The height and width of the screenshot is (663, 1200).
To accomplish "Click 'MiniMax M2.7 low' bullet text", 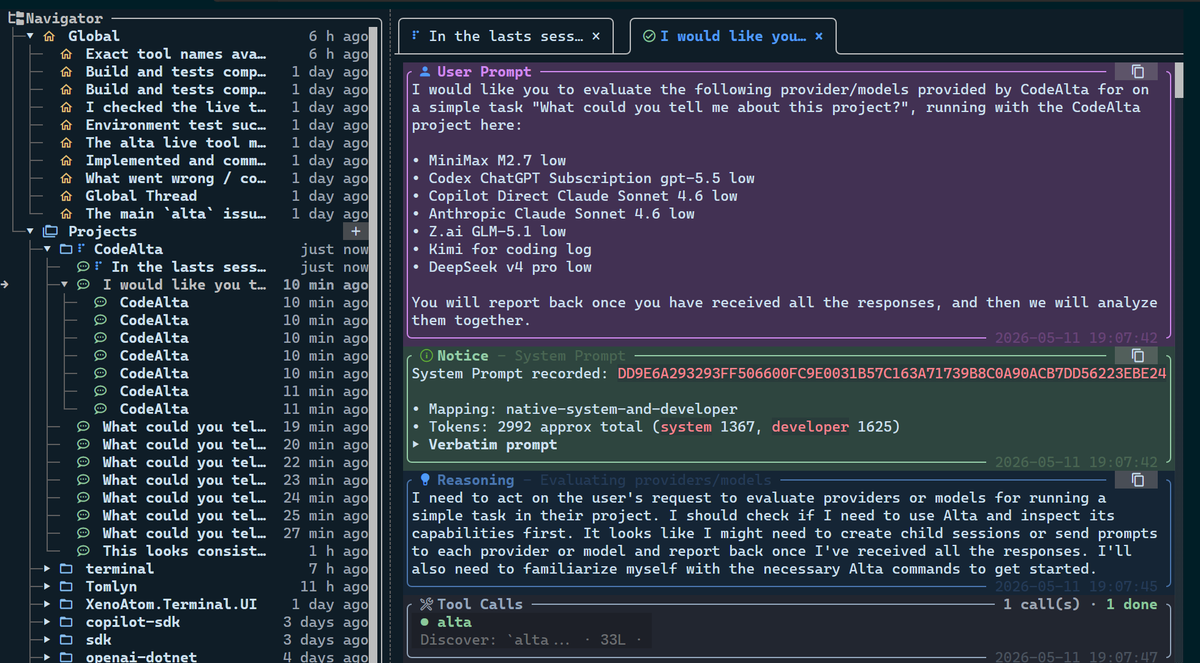I will pyautogui.click(x=497, y=160).
